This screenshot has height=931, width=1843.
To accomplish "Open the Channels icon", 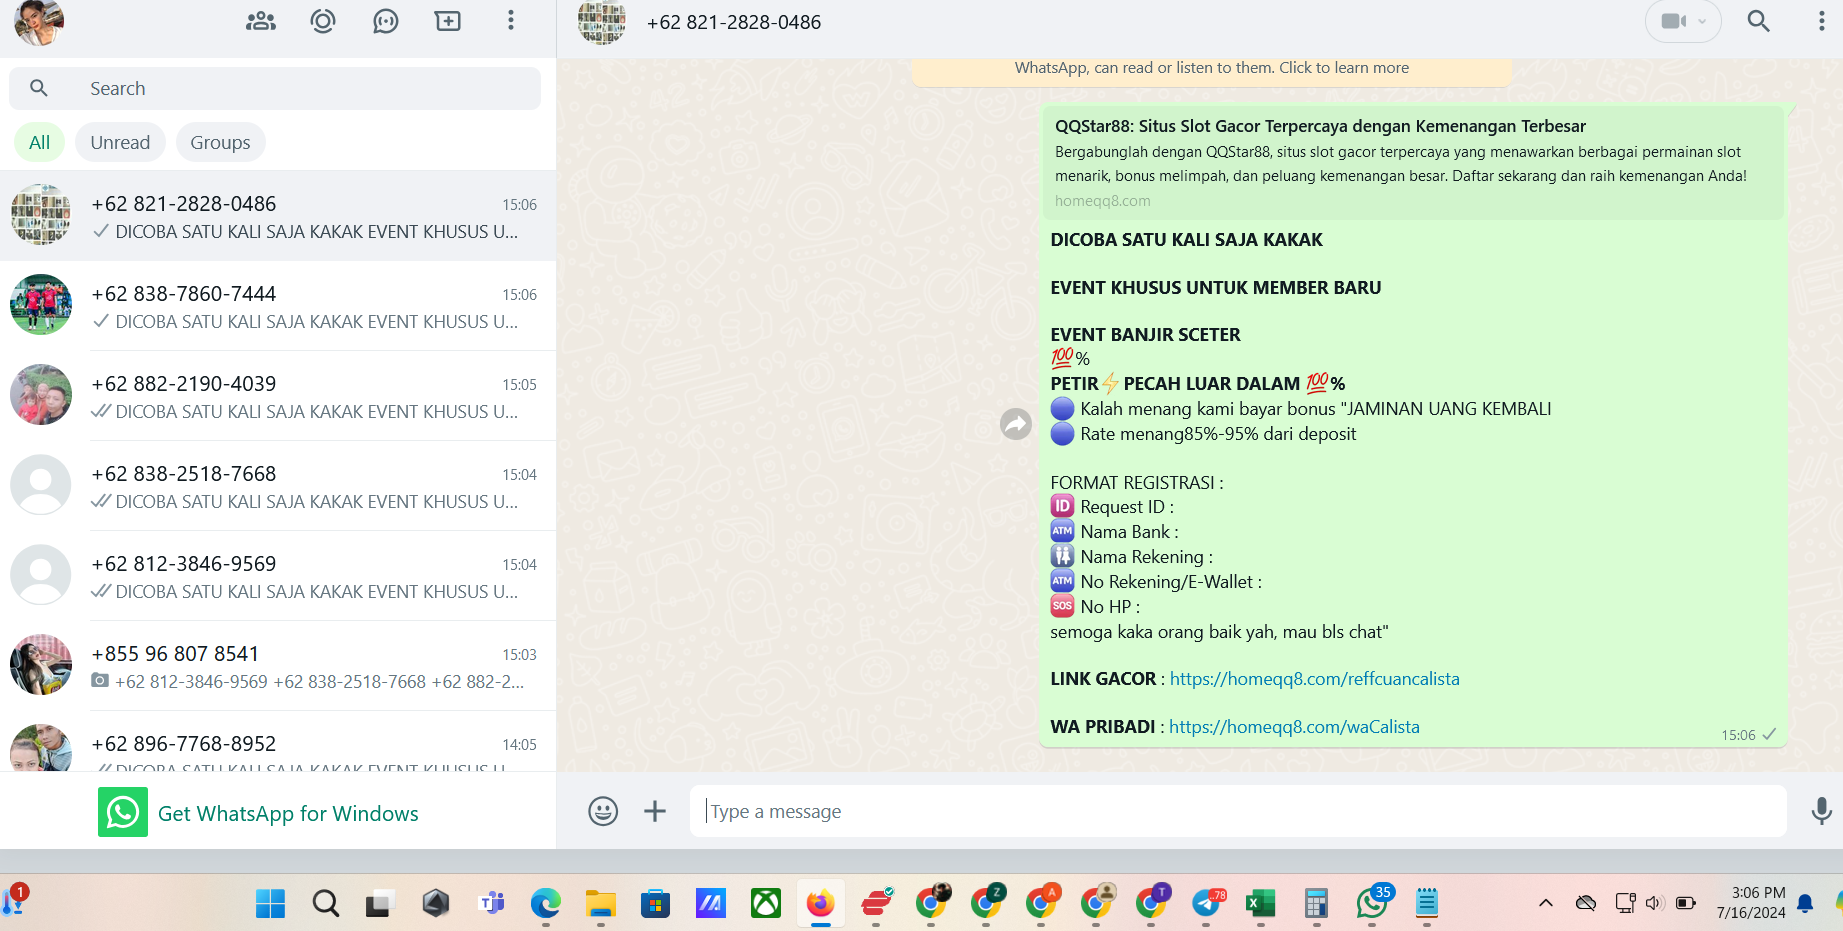I will [385, 21].
